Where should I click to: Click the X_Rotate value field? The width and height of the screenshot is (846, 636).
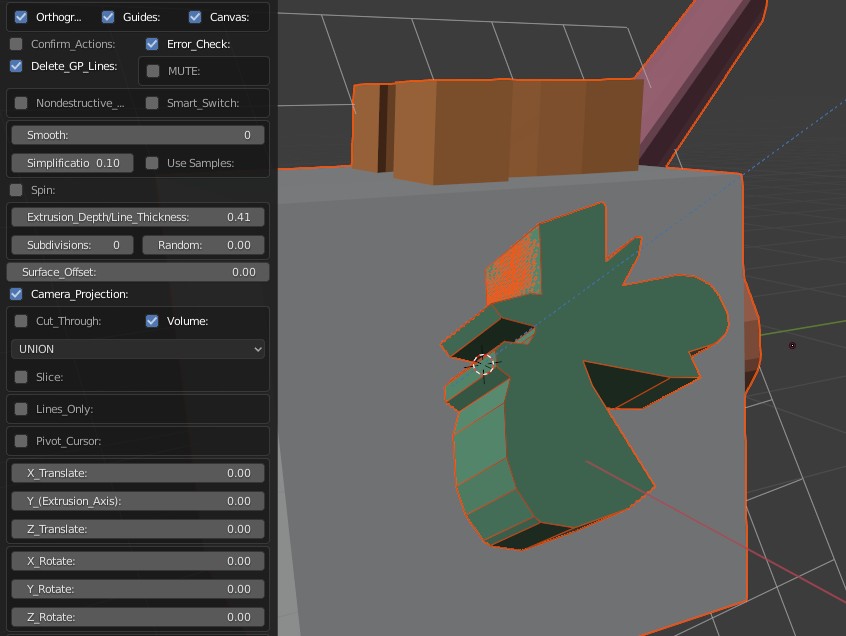139,561
